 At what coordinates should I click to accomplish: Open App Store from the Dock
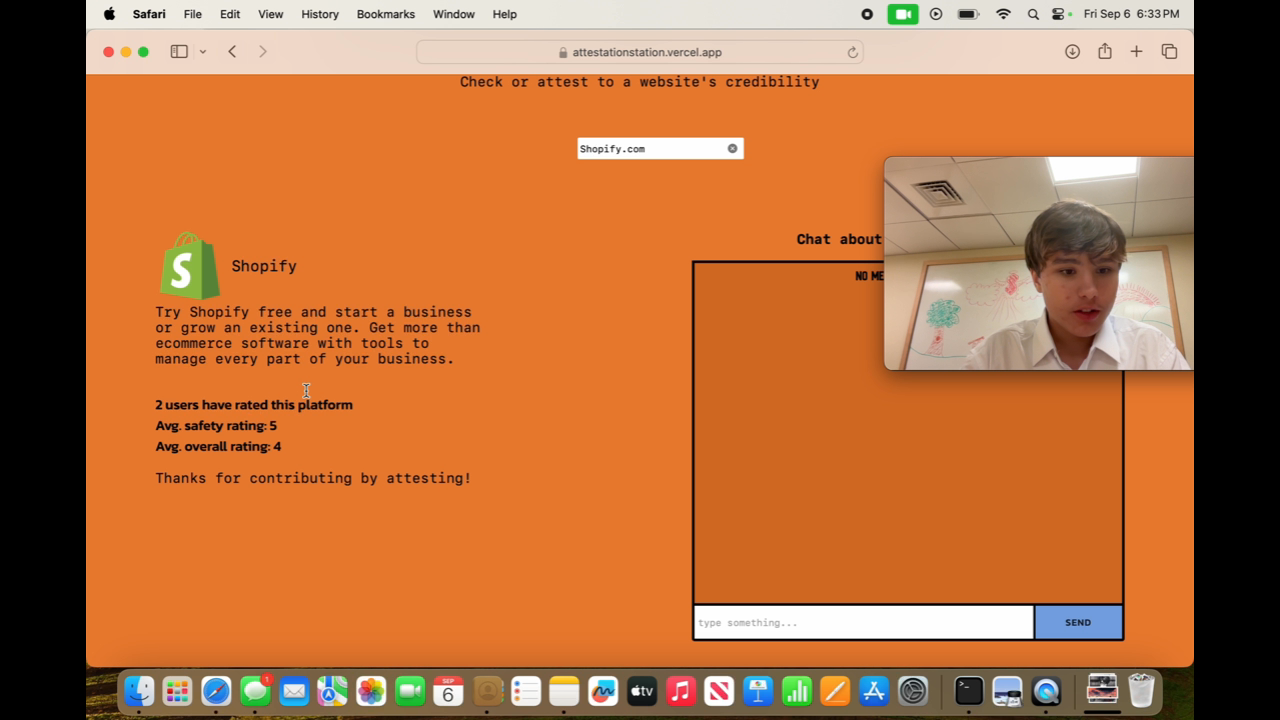[874, 691]
